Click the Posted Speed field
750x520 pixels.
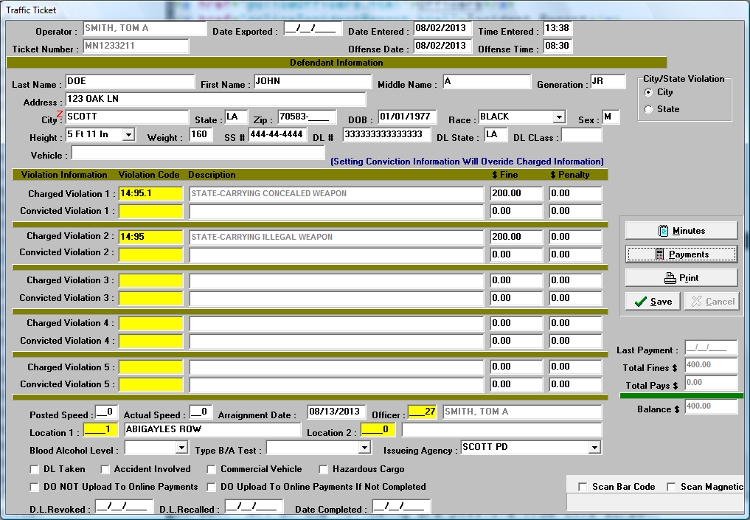click(106, 412)
